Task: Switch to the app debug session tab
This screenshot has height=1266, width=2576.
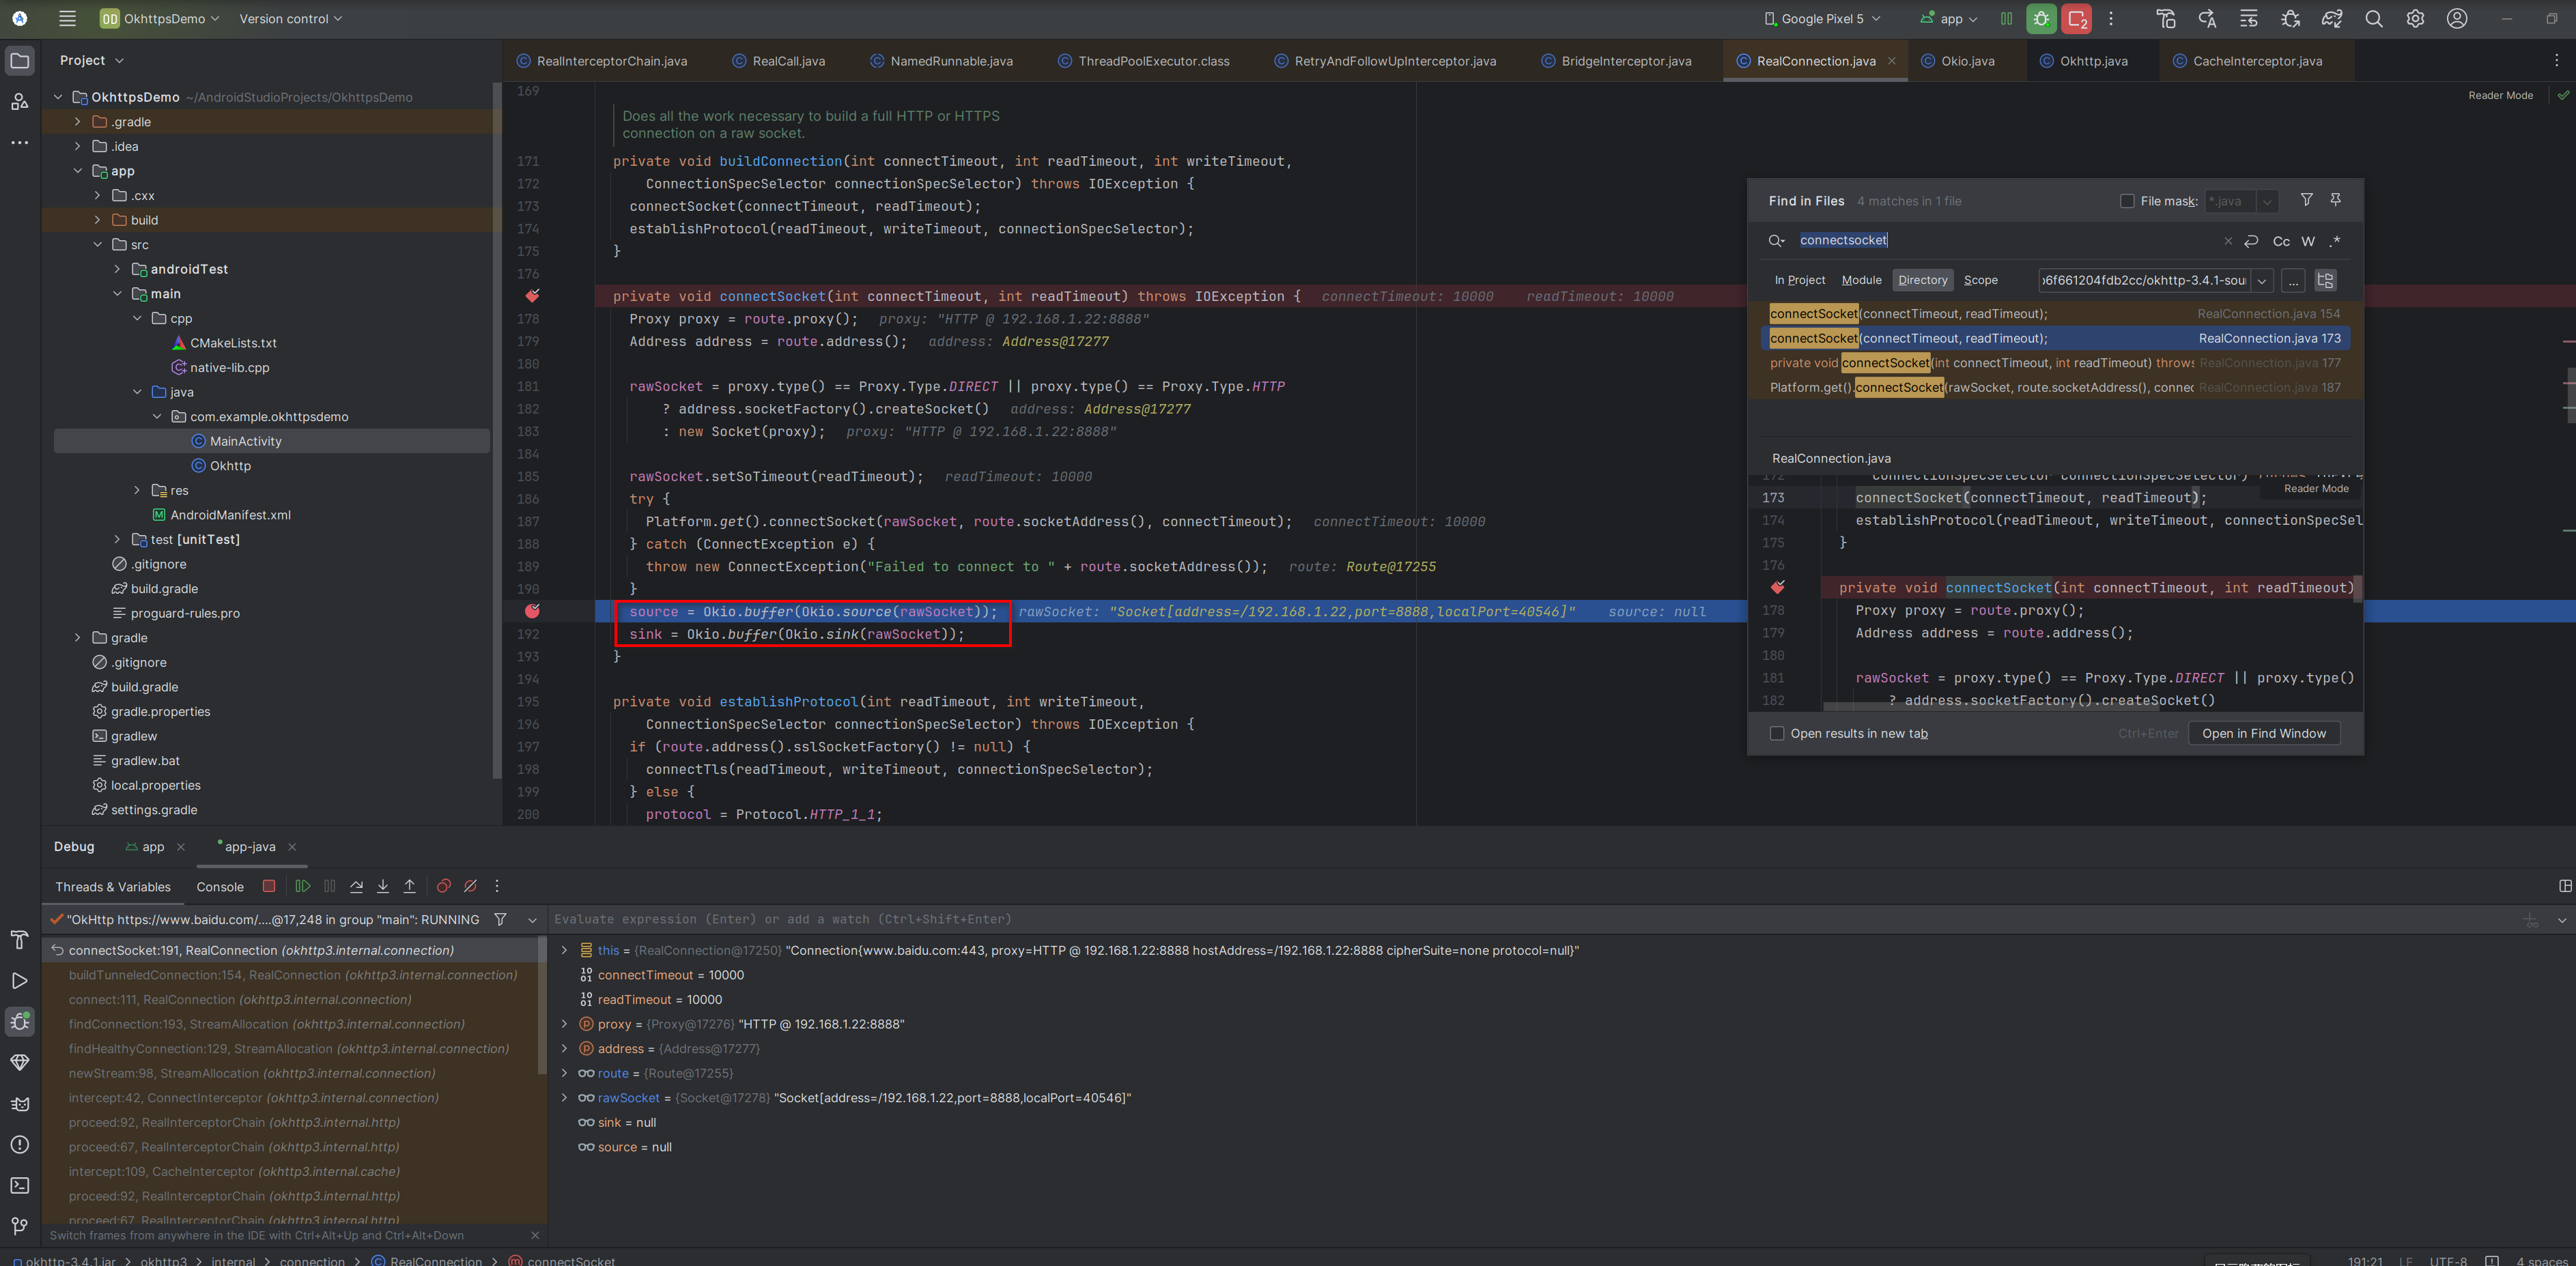Action: [x=152, y=847]
